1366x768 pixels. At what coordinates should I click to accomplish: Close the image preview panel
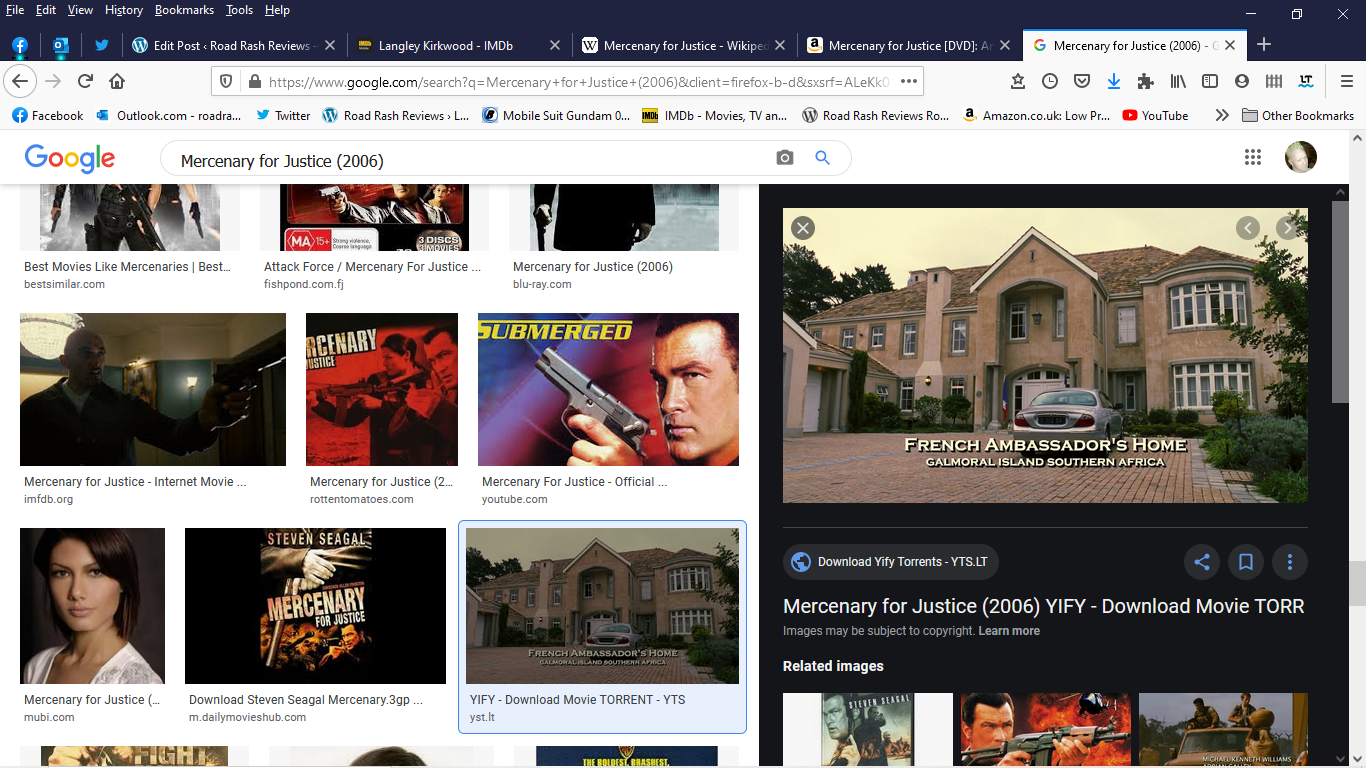pyautogui.click(x=802, y=228)
